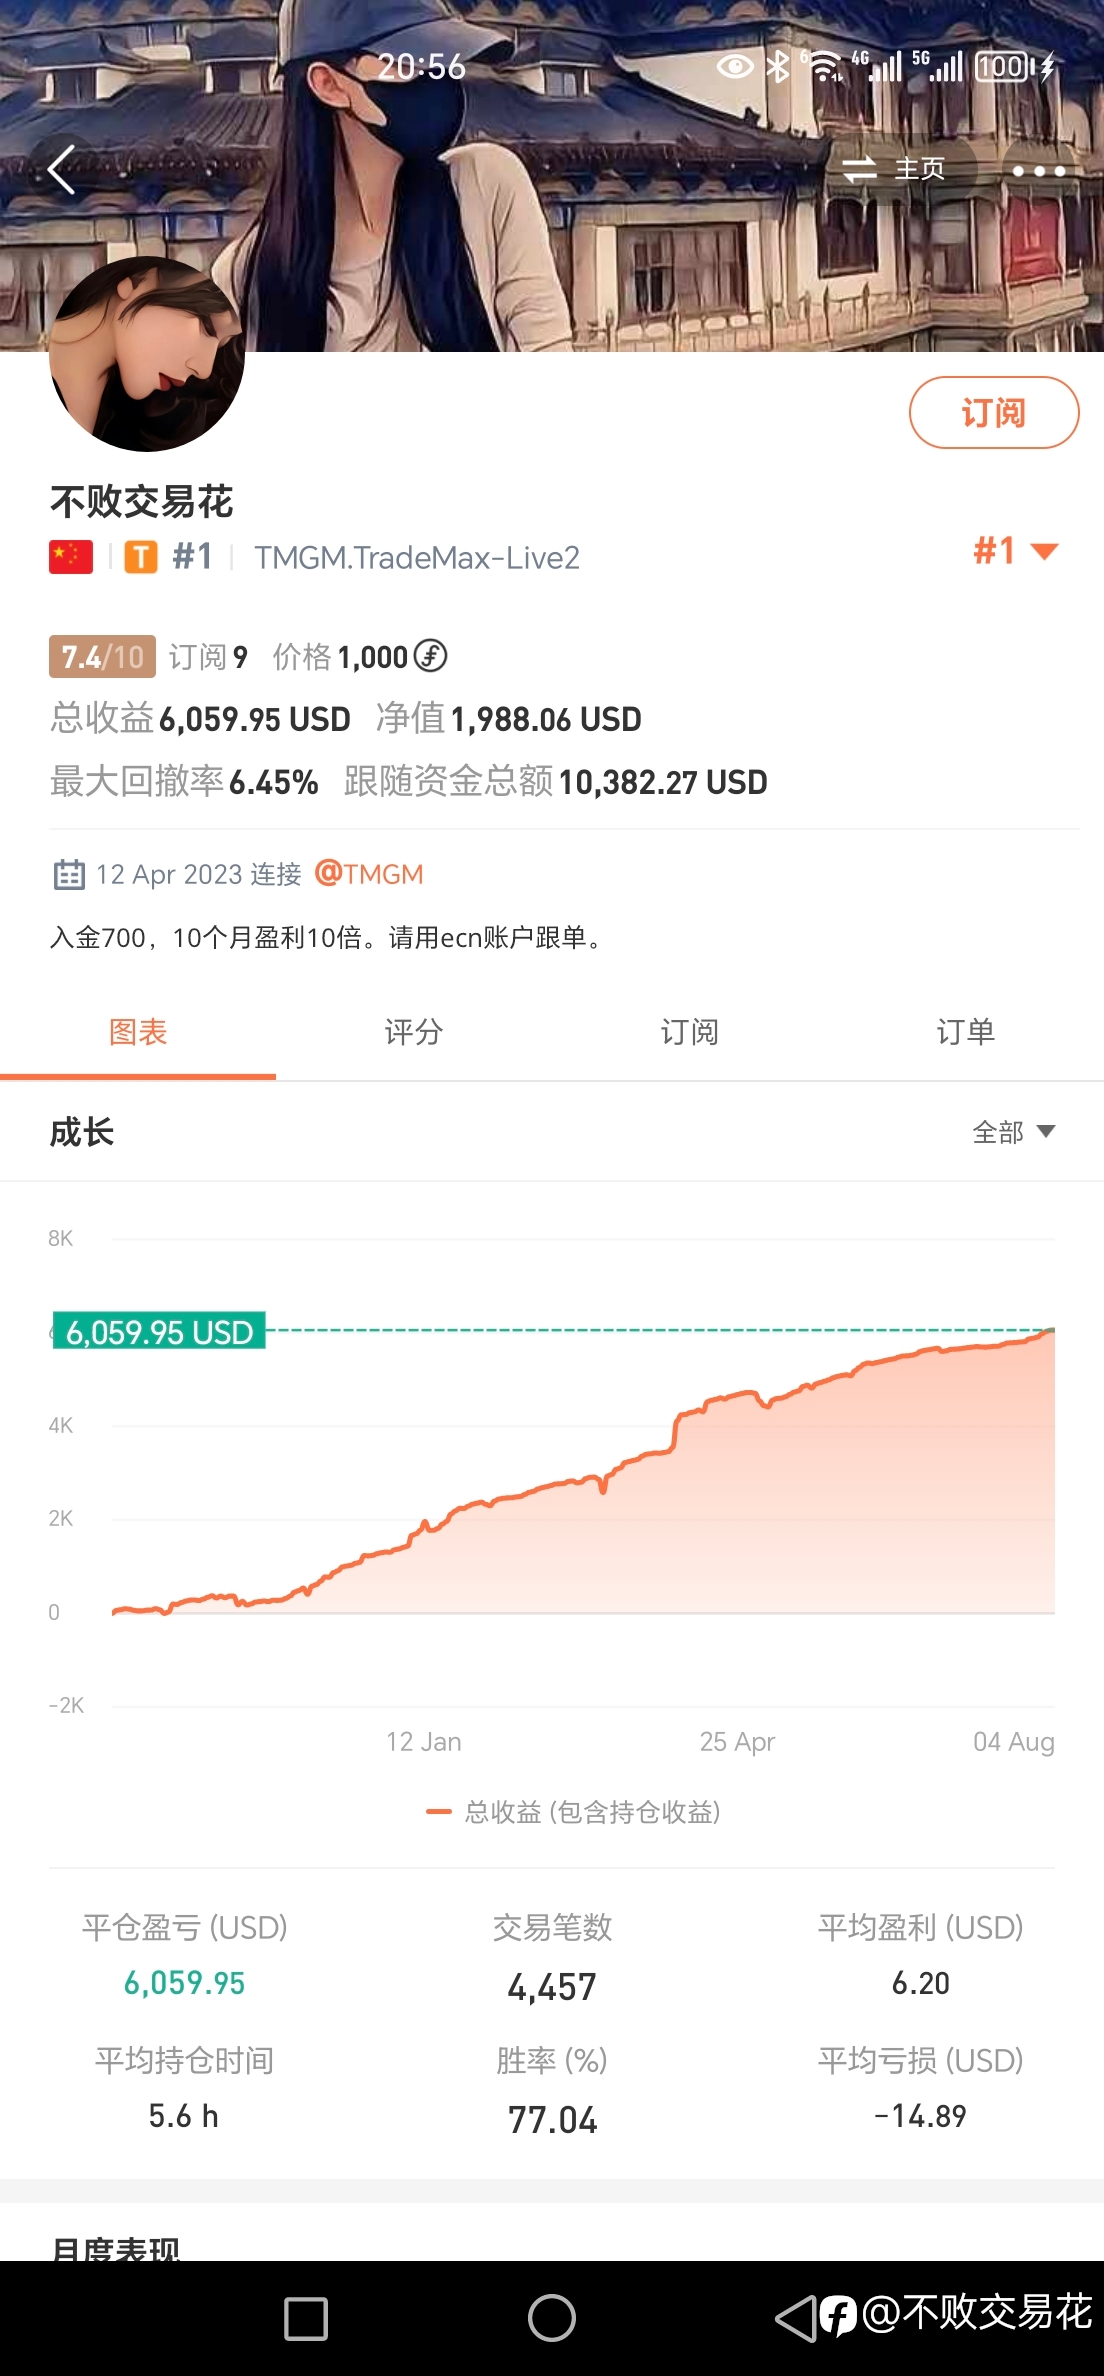Expand the #1 account dropdown
The height and width of the screenshot is (2376, 1104).
[x=1016, y=551]
